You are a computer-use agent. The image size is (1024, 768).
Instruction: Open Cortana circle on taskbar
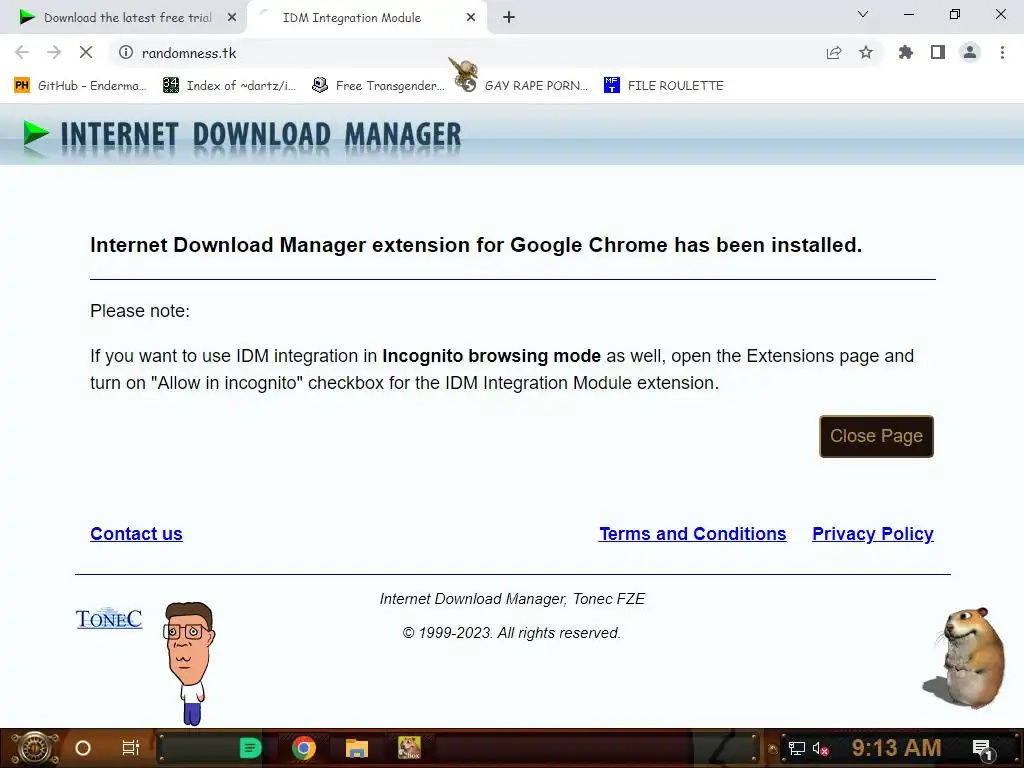pyautogui.click(x=83, y=748)
